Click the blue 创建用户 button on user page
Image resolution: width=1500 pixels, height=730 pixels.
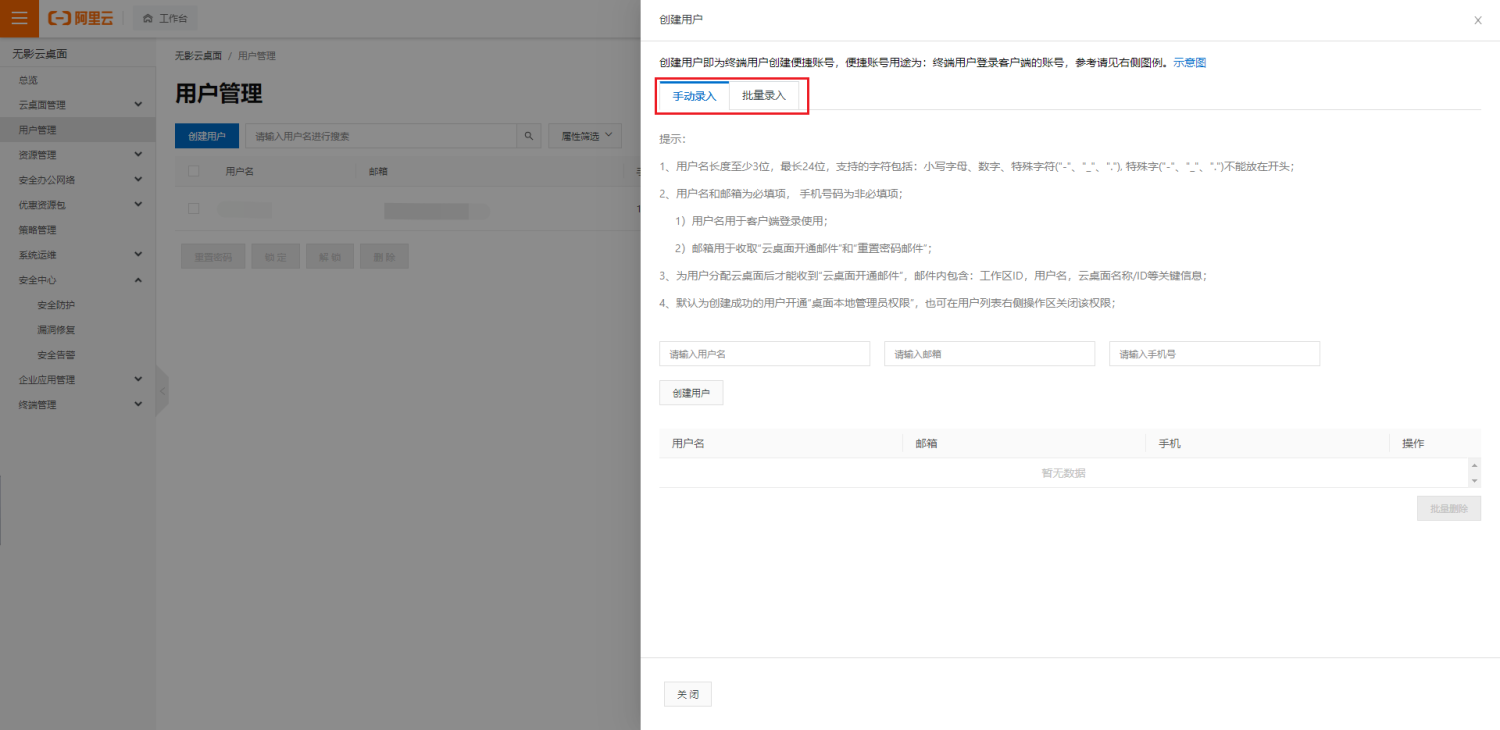pyautogui.click(x=207, y=136)
